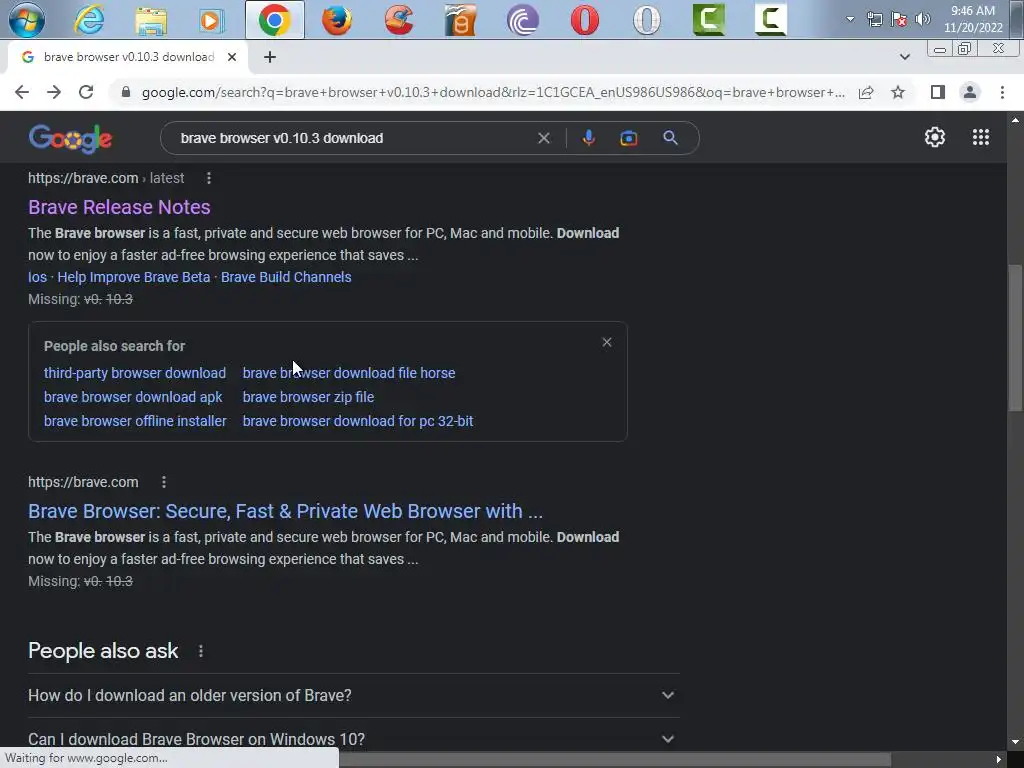Image resolution: width=1024 pixels, height=768 pixels.
Task: Open options for brave.com latest result
Action: [209, 178]
